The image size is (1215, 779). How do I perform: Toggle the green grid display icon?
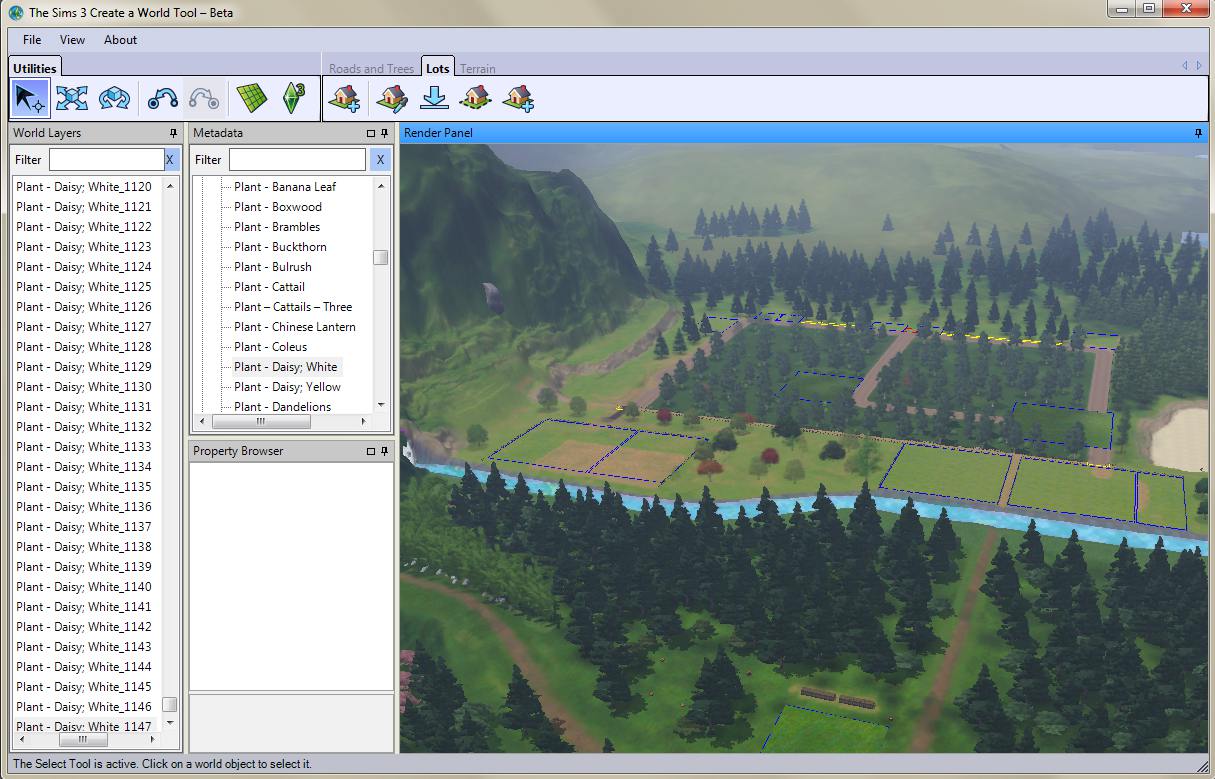[252, 98]
